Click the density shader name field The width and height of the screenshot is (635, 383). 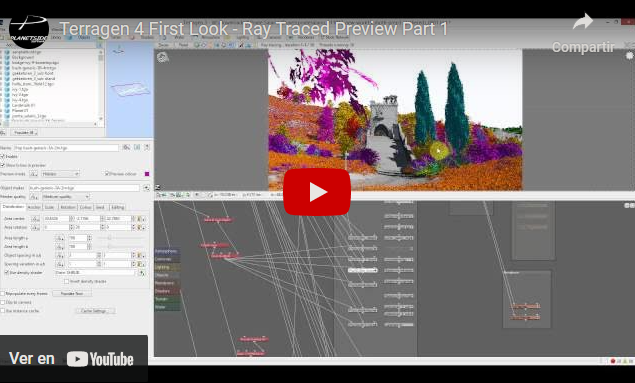click(96, 273)
